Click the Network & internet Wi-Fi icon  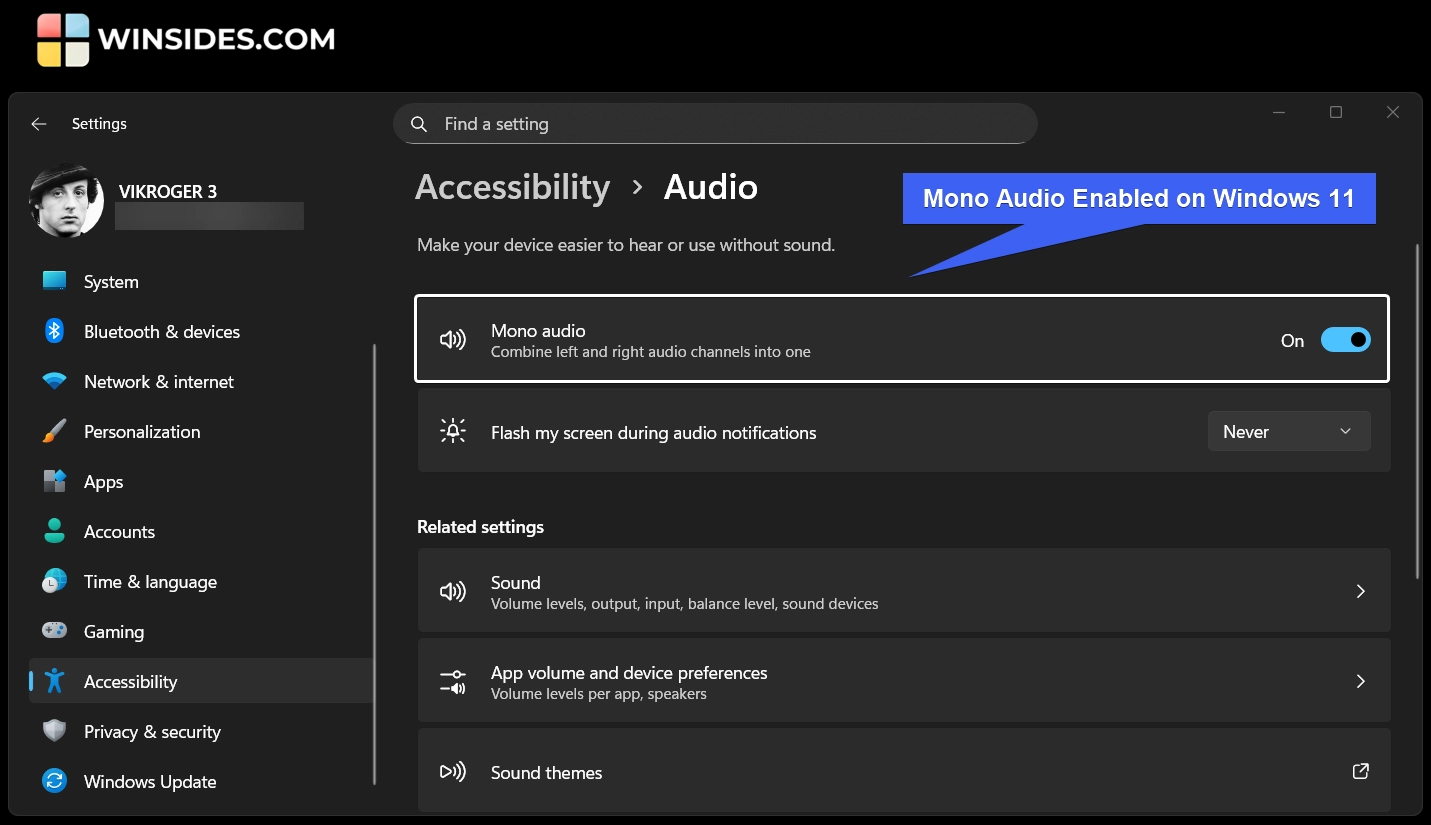click(x=55, y=381)
